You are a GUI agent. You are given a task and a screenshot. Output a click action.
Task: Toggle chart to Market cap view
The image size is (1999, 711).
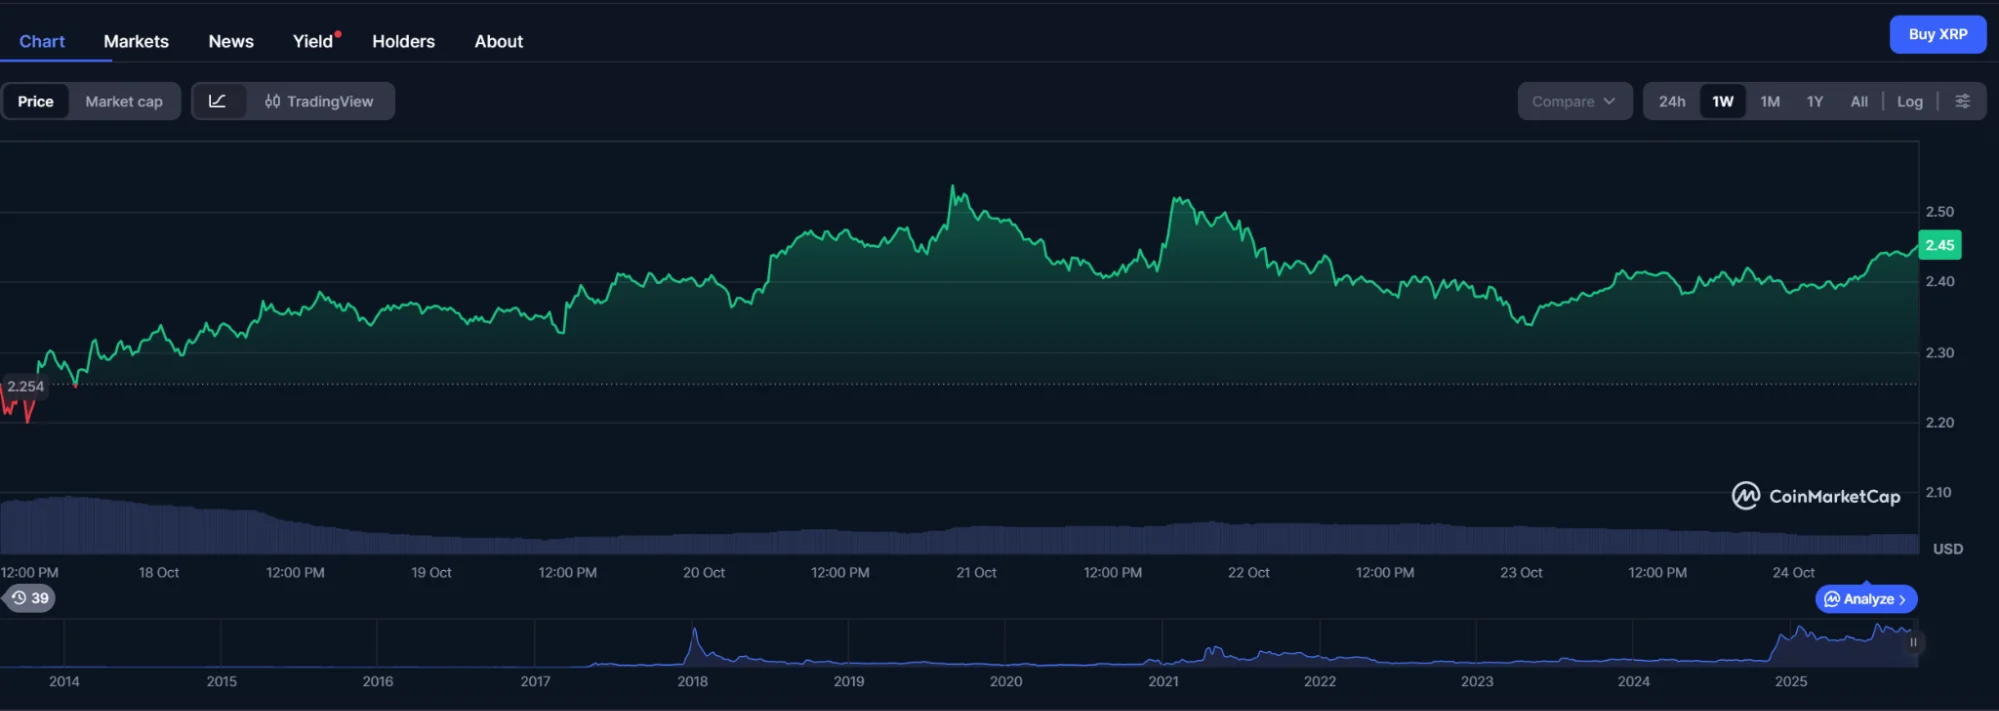pyautogui.click(x=124, y=101)
